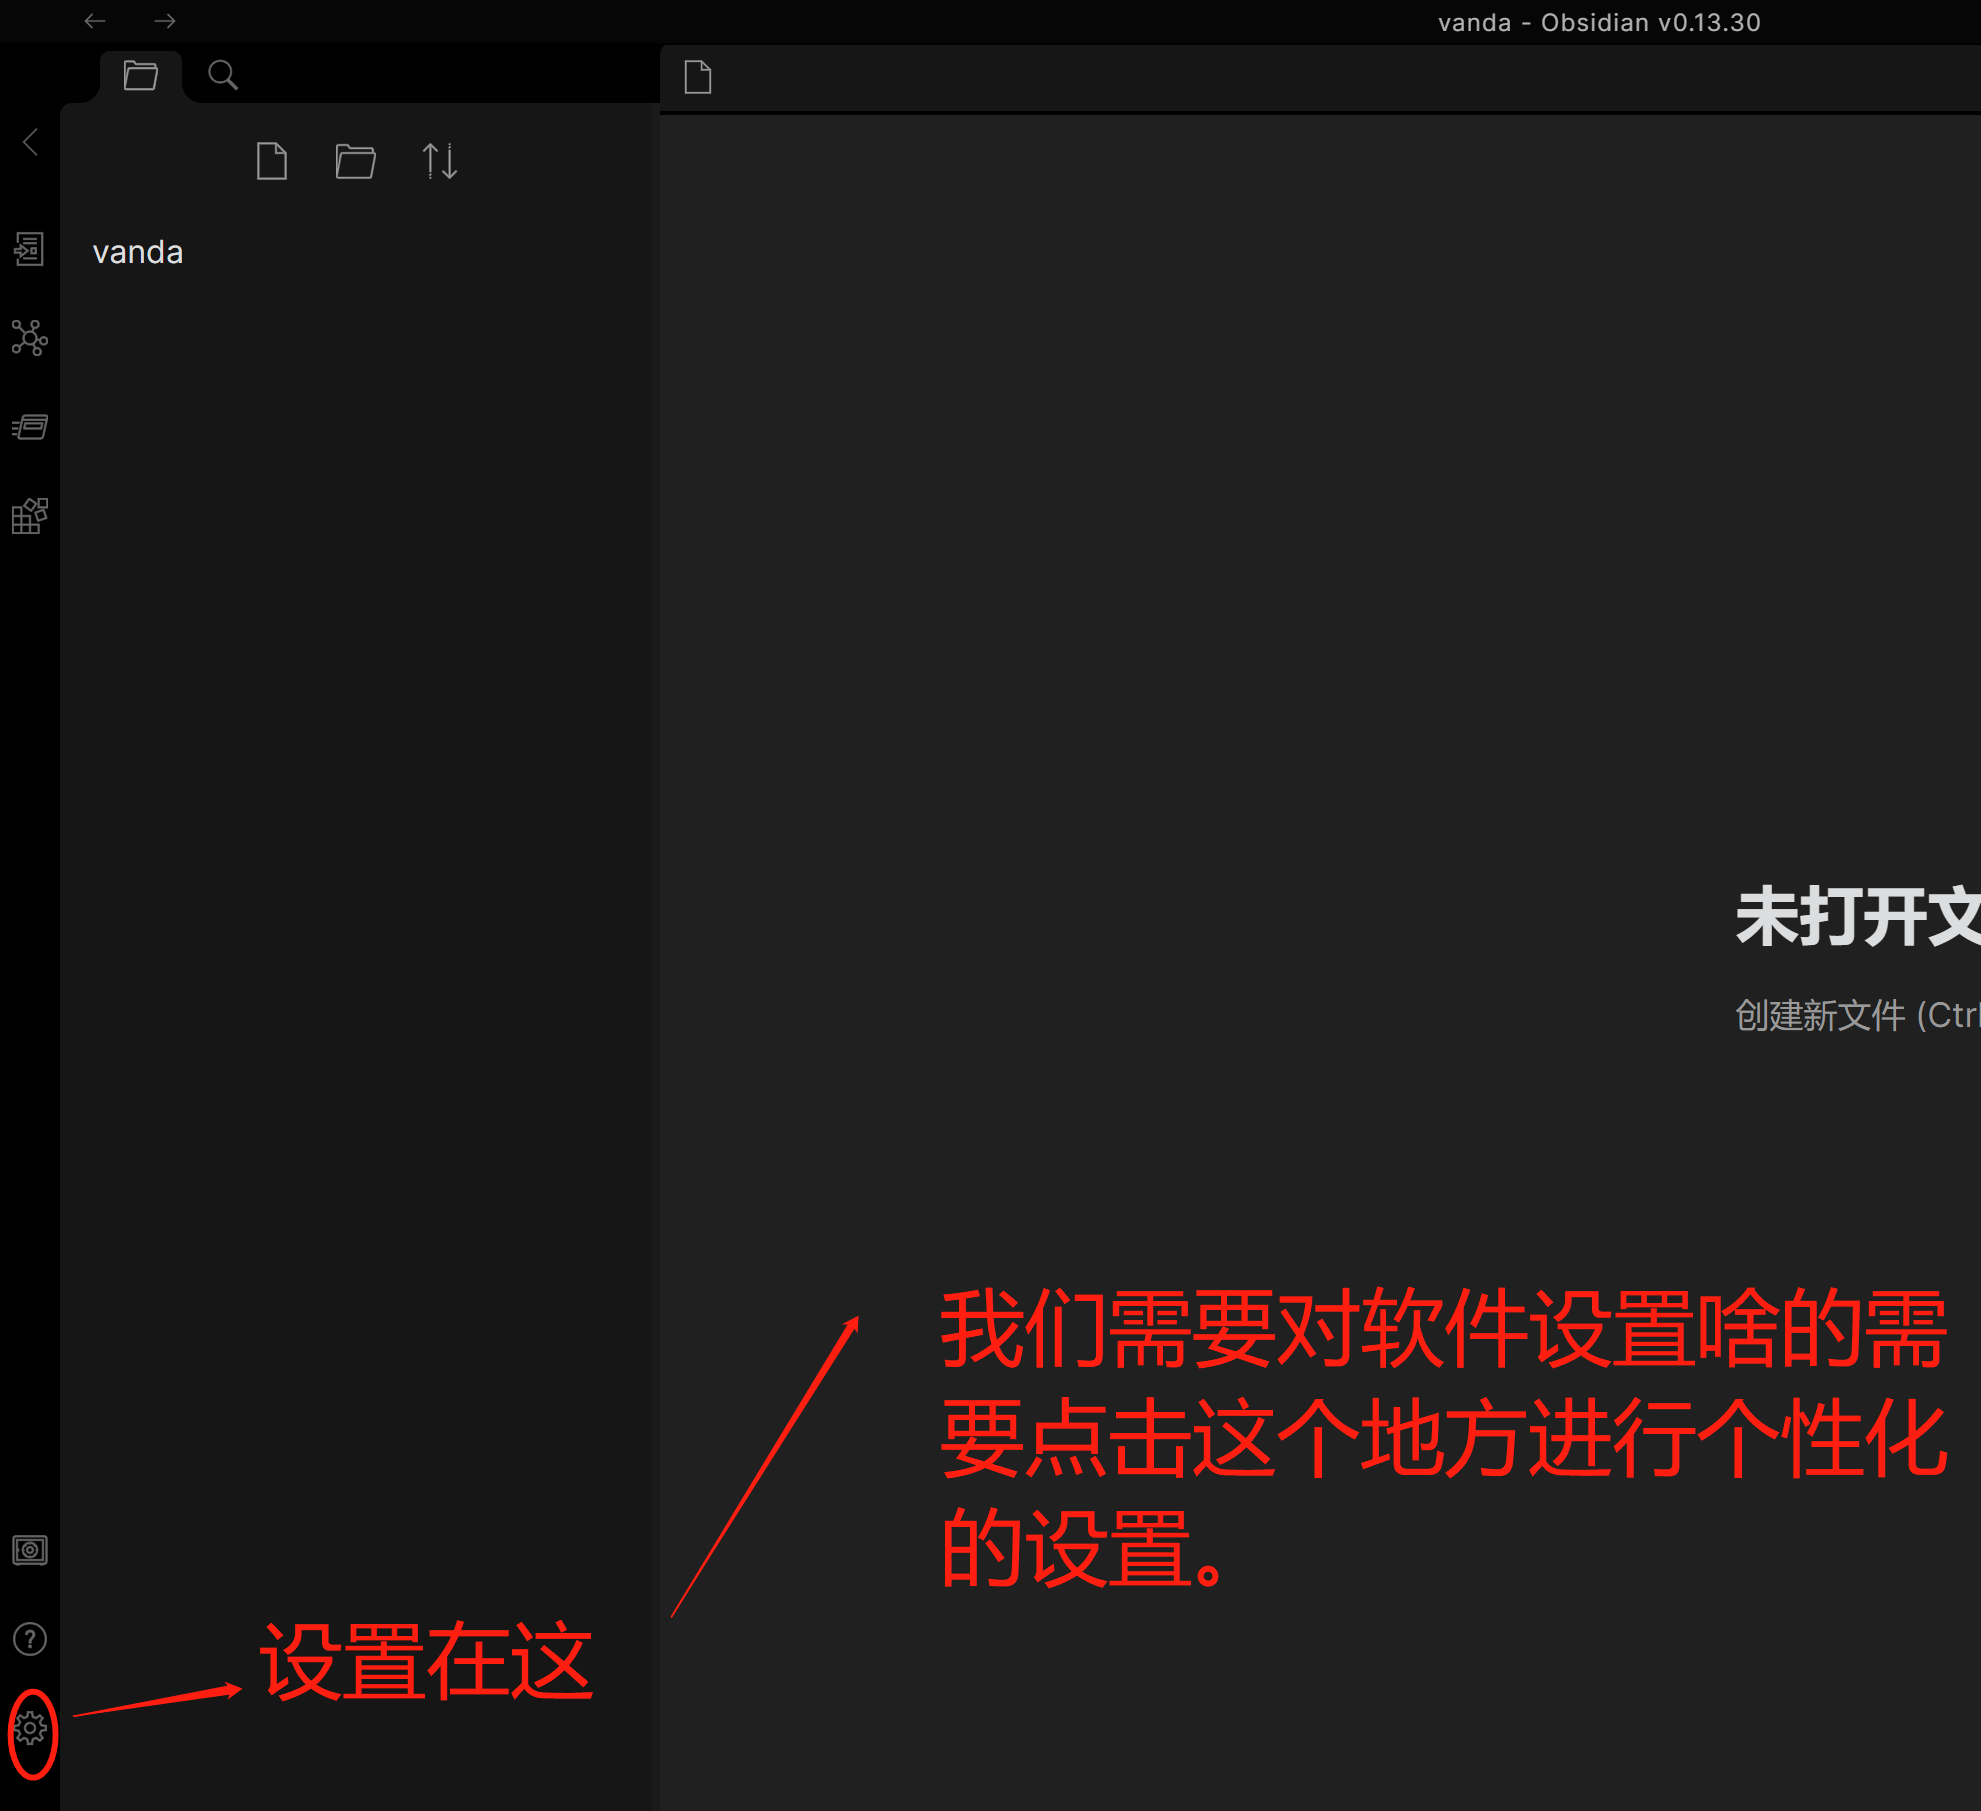Open the help question mark icon
Viewport: 1981px width, 1811px height.
pos(29,1640)
